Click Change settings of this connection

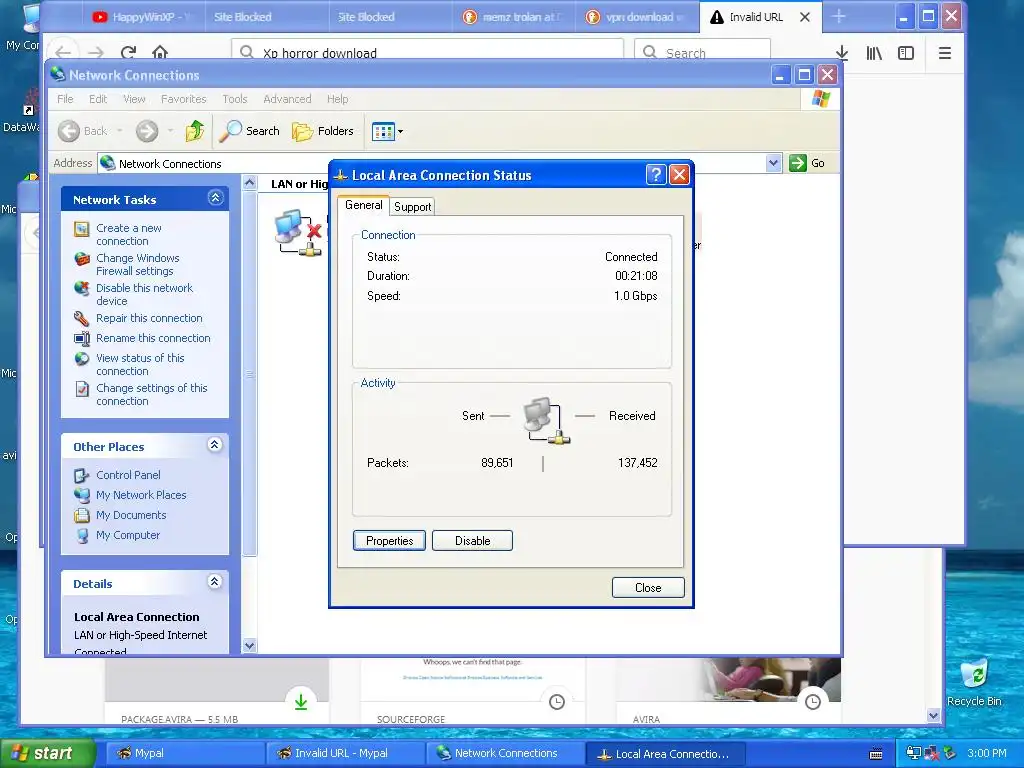coord(152,394)
